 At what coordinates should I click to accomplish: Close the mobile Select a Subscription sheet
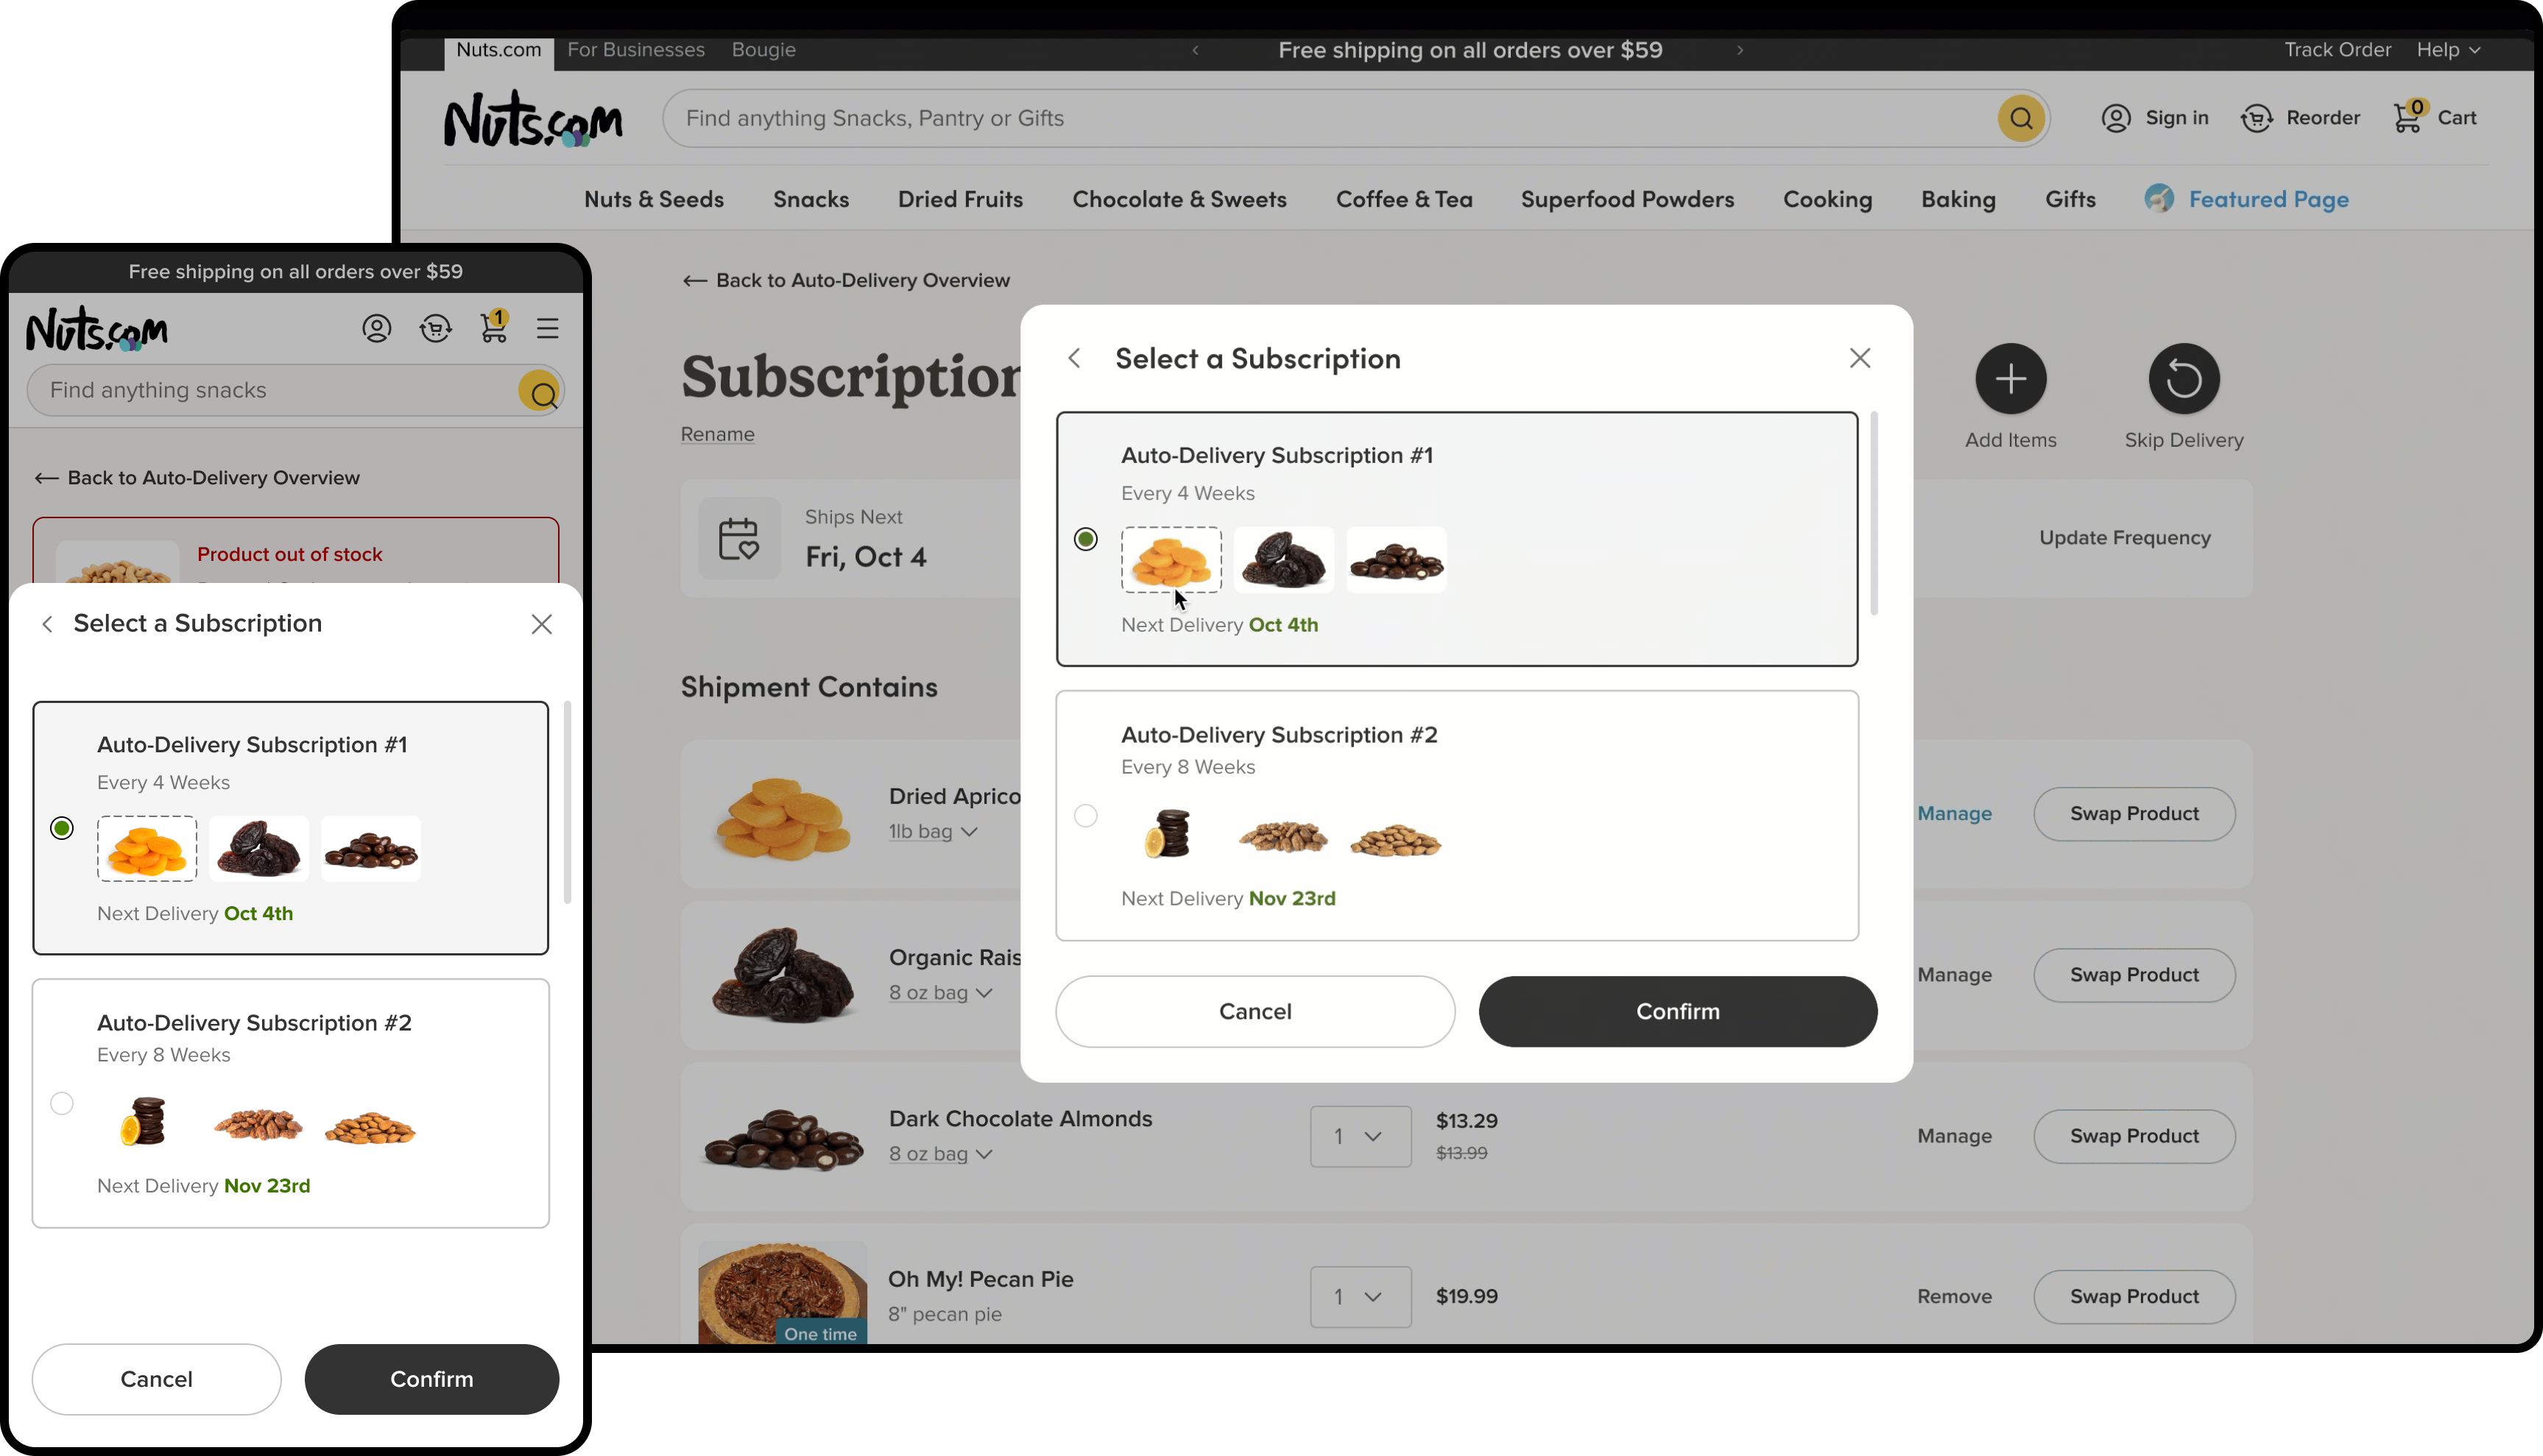(x=542, y=624)
